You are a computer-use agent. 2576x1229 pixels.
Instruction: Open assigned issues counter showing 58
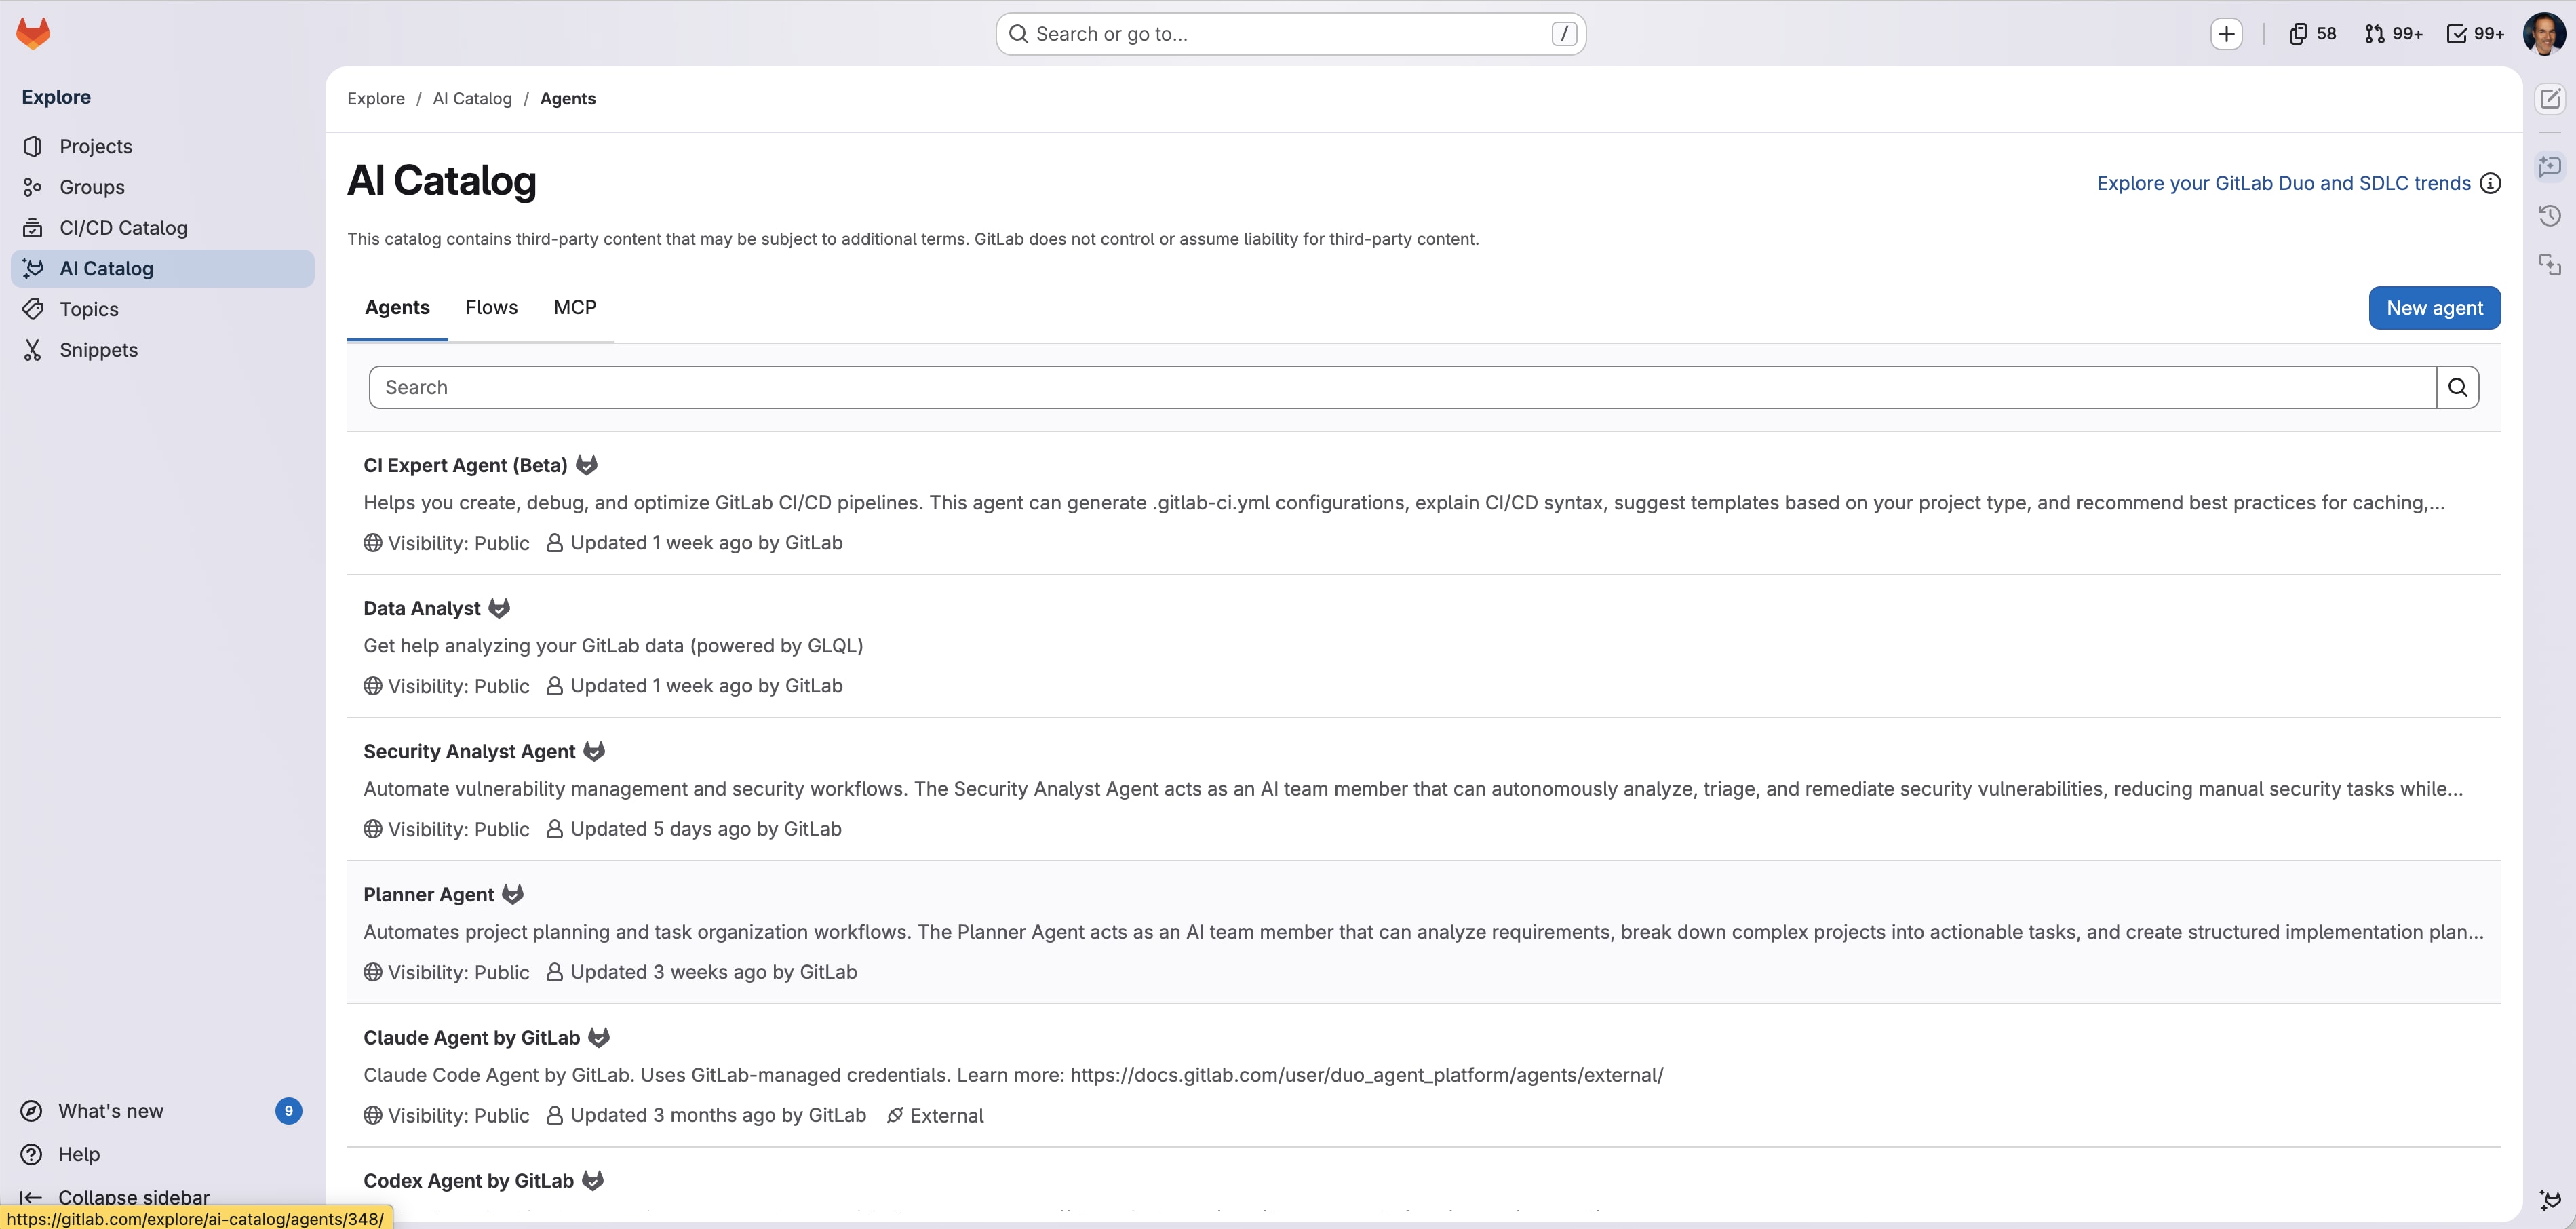coord(2313,34)
